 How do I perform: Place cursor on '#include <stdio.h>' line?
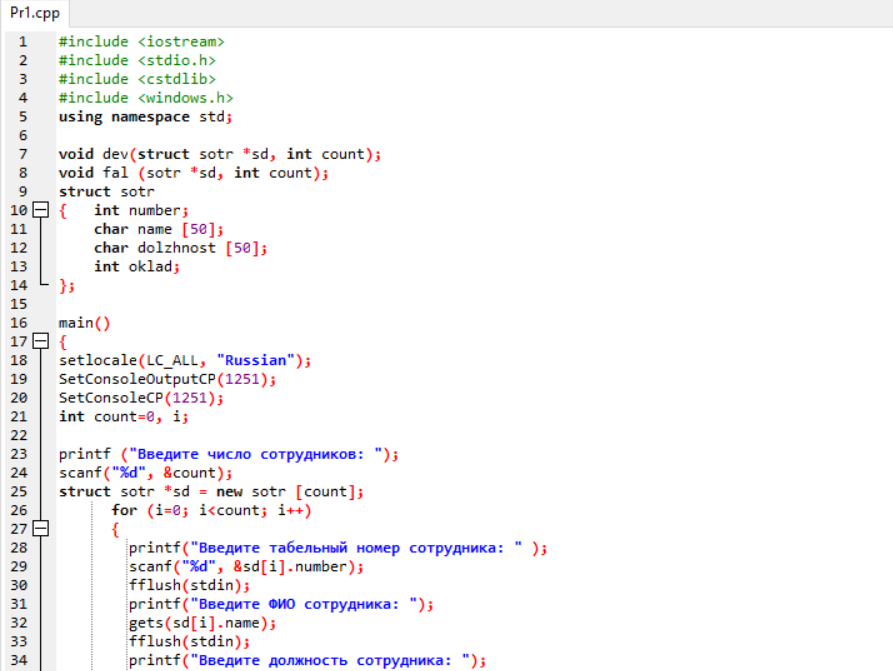click(137, 60)
